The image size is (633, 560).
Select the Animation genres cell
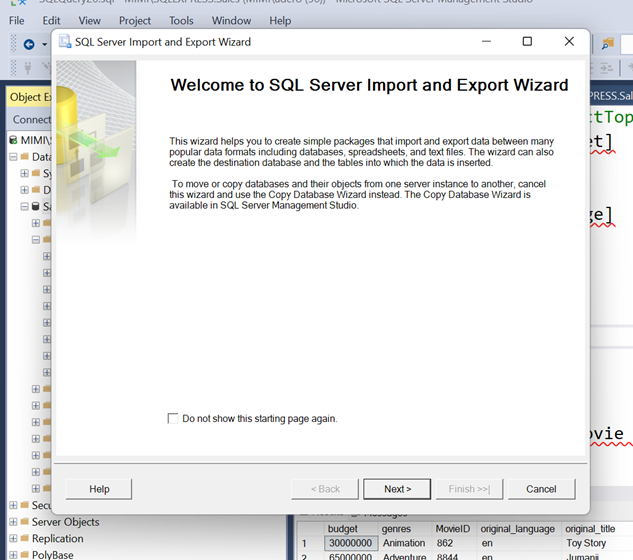coord(405,543)
